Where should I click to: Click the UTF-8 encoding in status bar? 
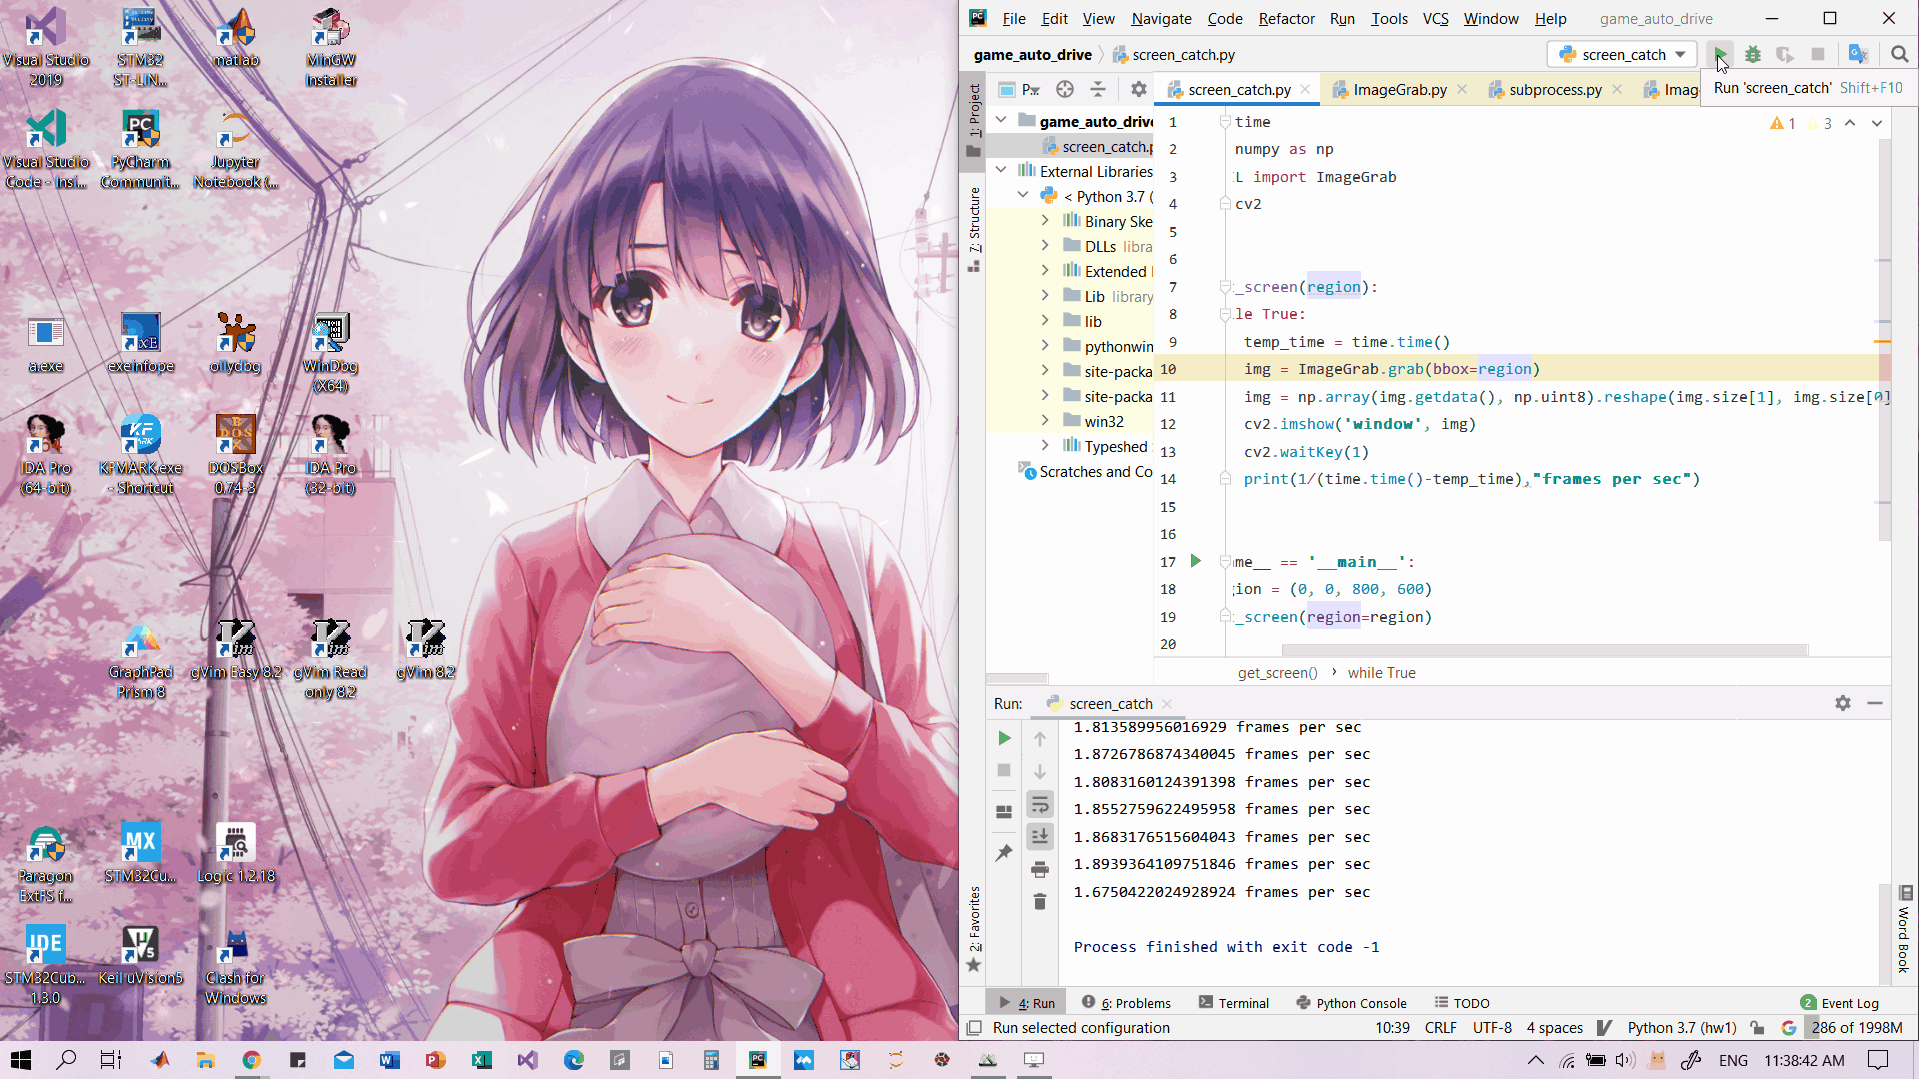pos(1492,1028)
